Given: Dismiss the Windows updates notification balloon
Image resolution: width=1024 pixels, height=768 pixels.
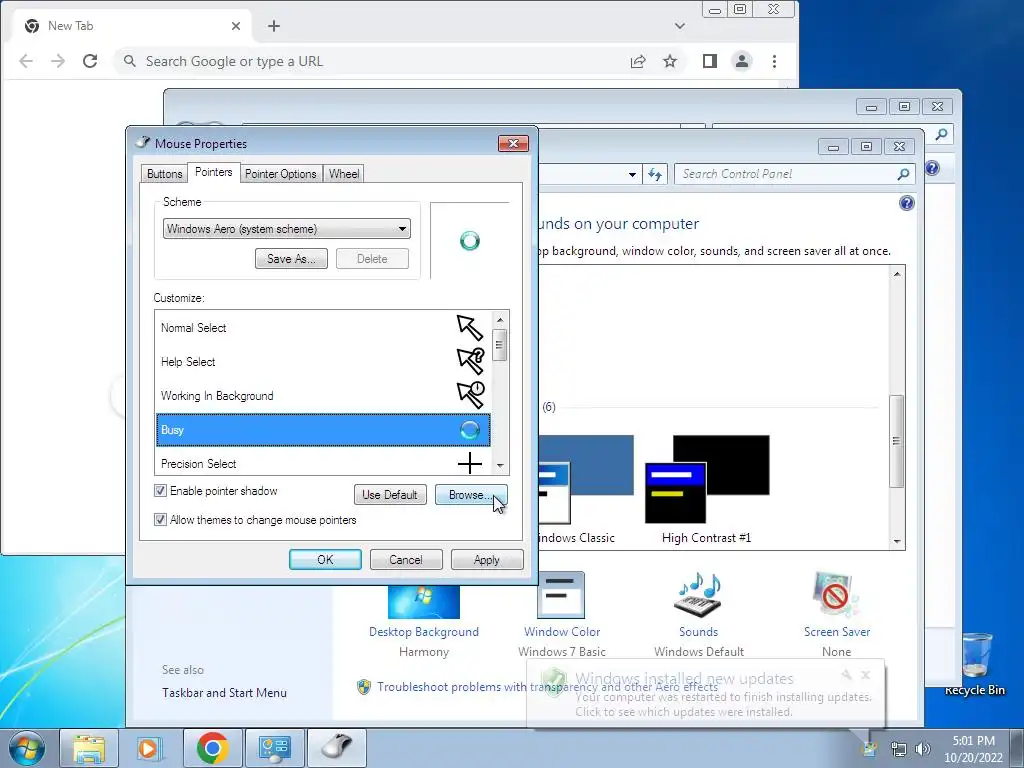Looking at the screenshot, I should point(865,675).
